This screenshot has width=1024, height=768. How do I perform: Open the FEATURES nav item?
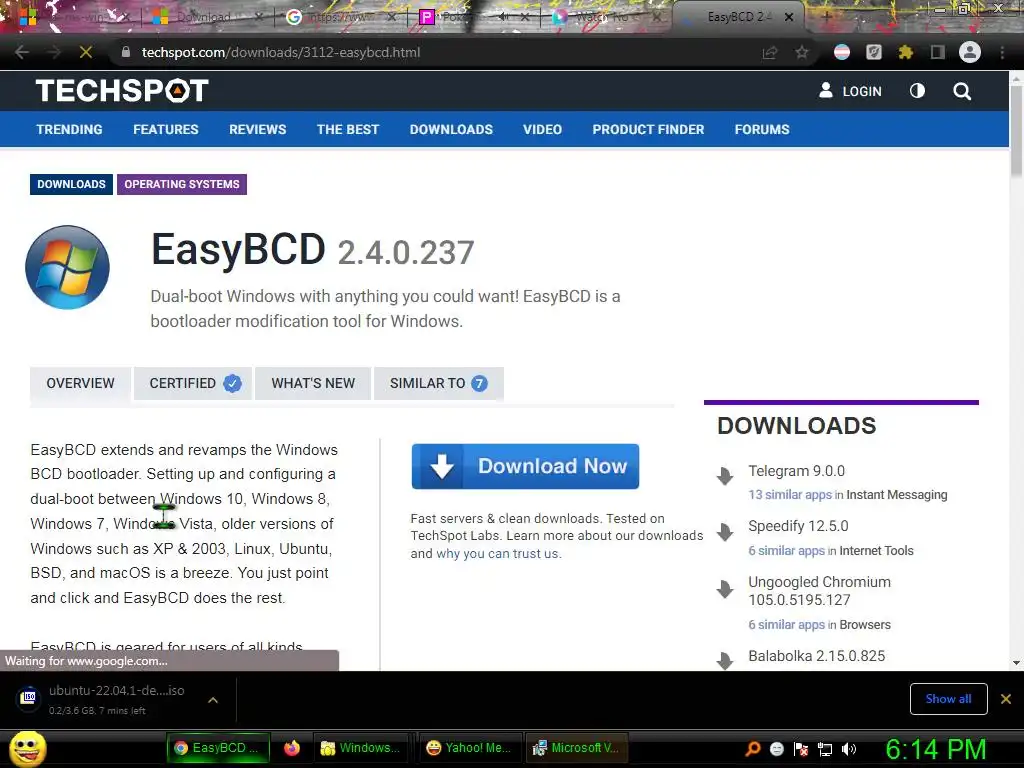pyautogui.click(x=166, y=129)
